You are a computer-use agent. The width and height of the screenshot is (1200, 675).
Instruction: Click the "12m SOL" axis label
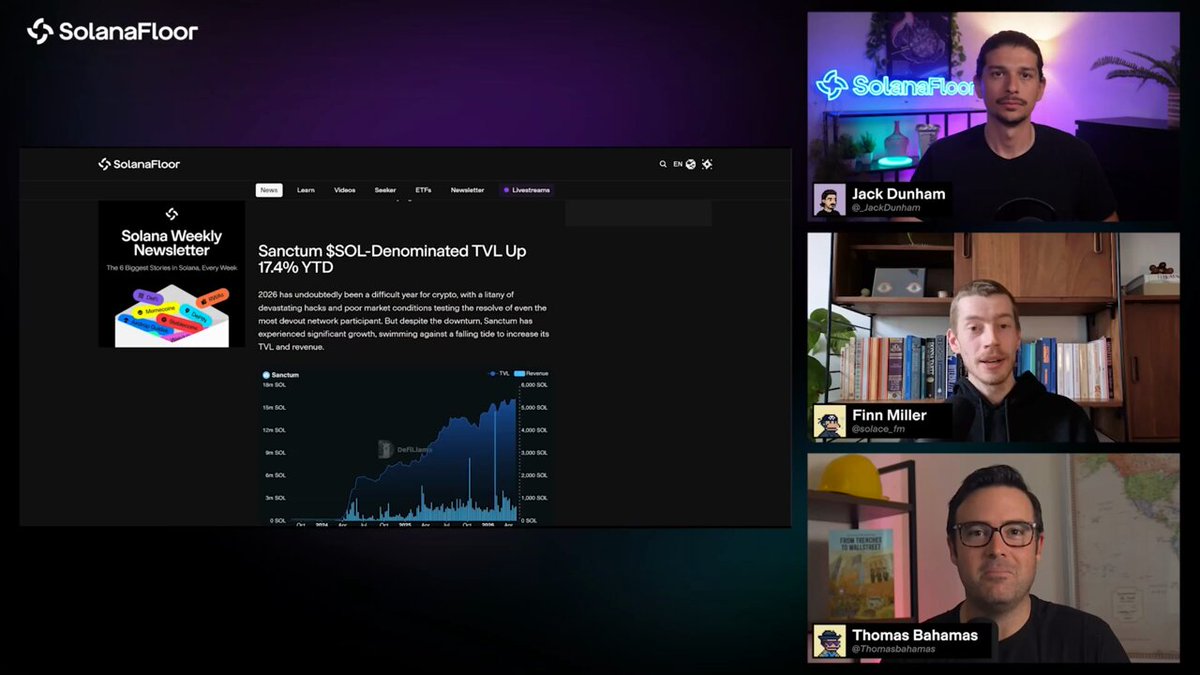click(274, 430)
